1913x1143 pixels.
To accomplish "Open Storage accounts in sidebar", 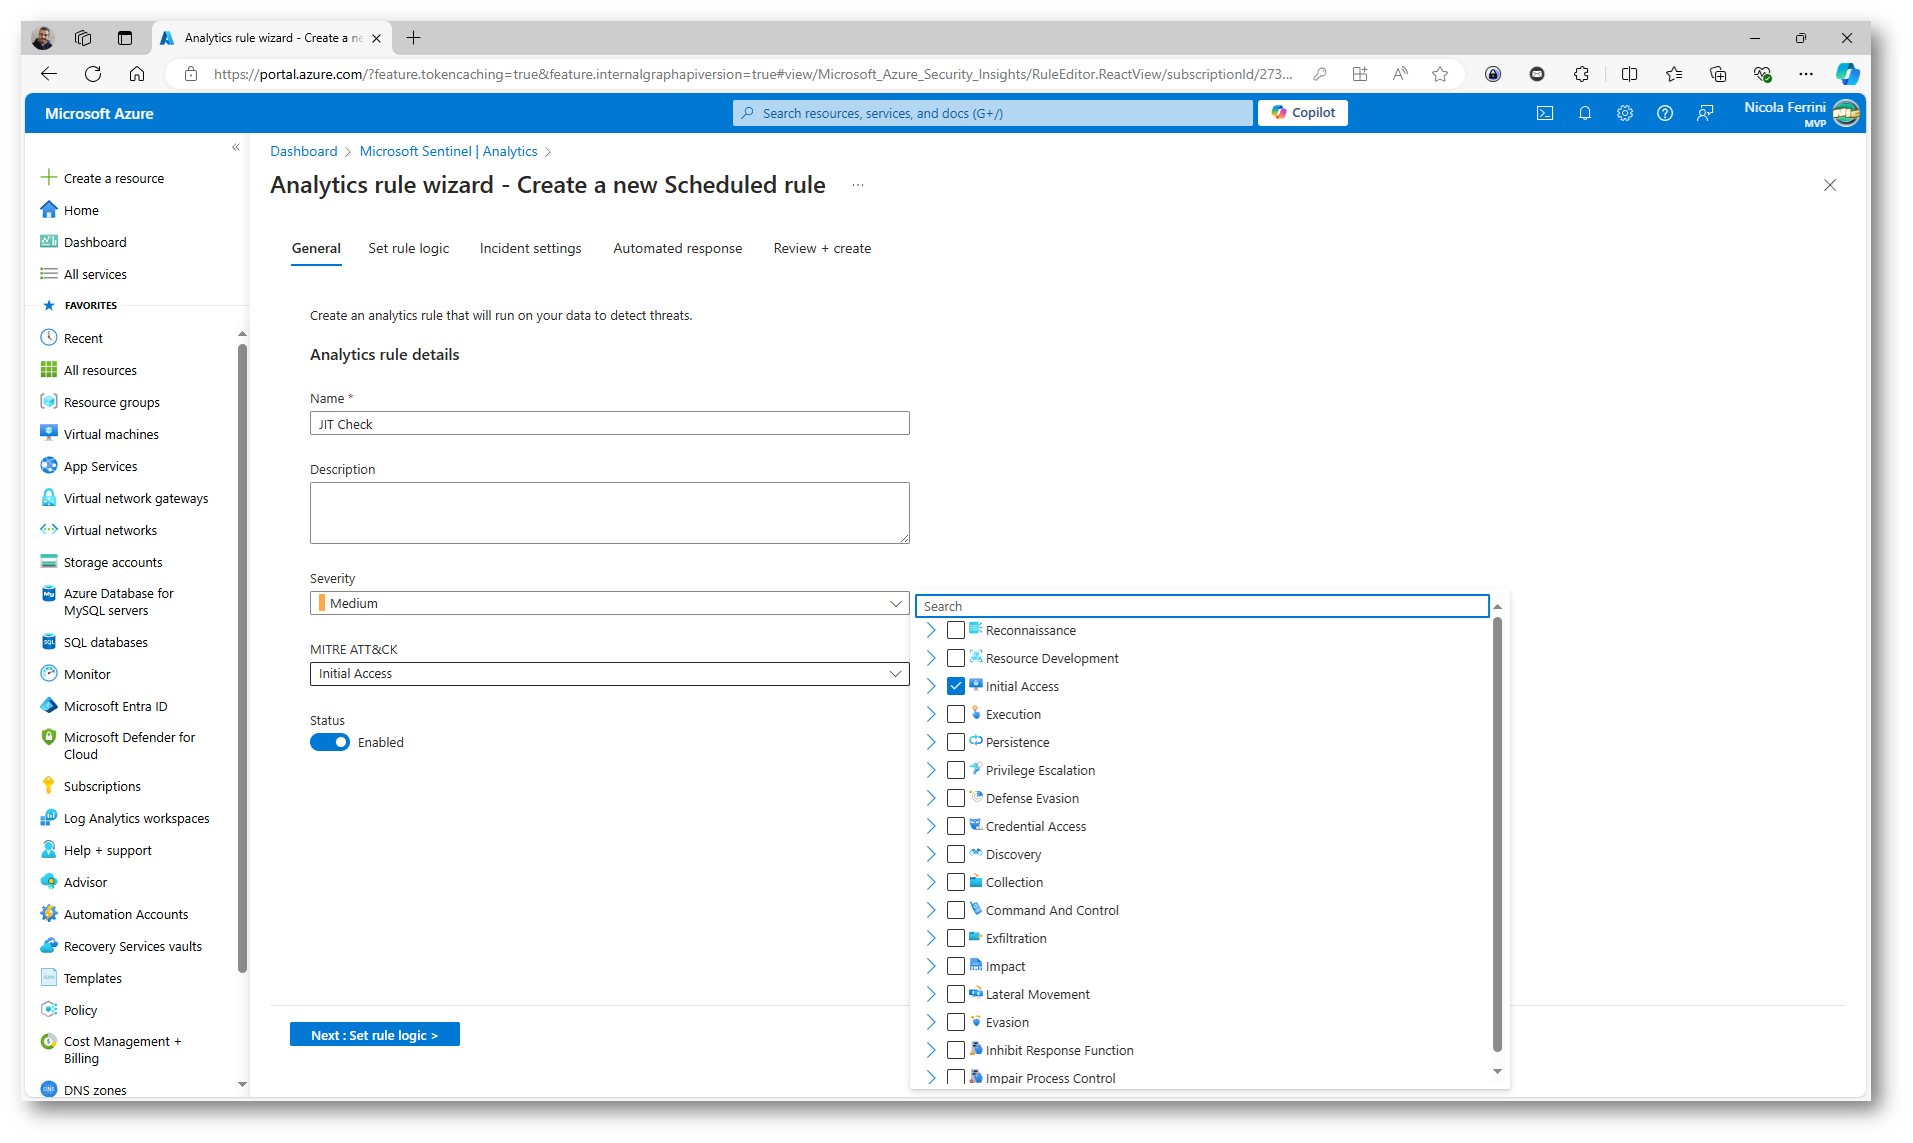I will [x=112, y=562].
